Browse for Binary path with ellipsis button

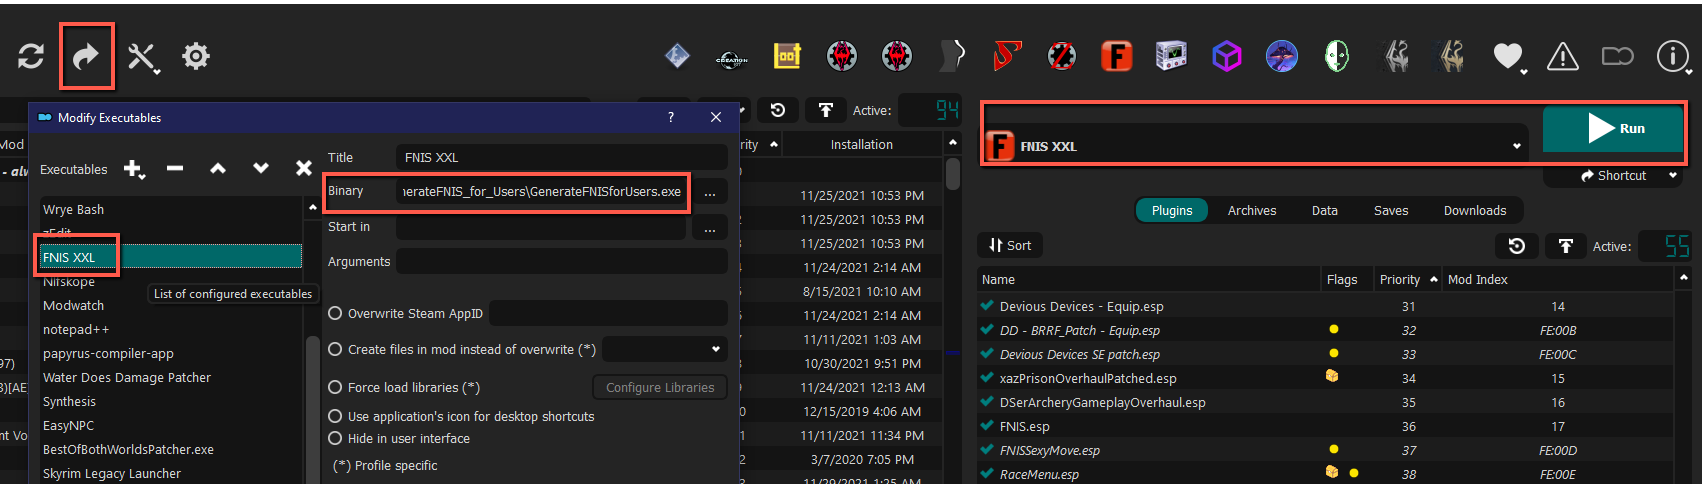coord(710,192)
